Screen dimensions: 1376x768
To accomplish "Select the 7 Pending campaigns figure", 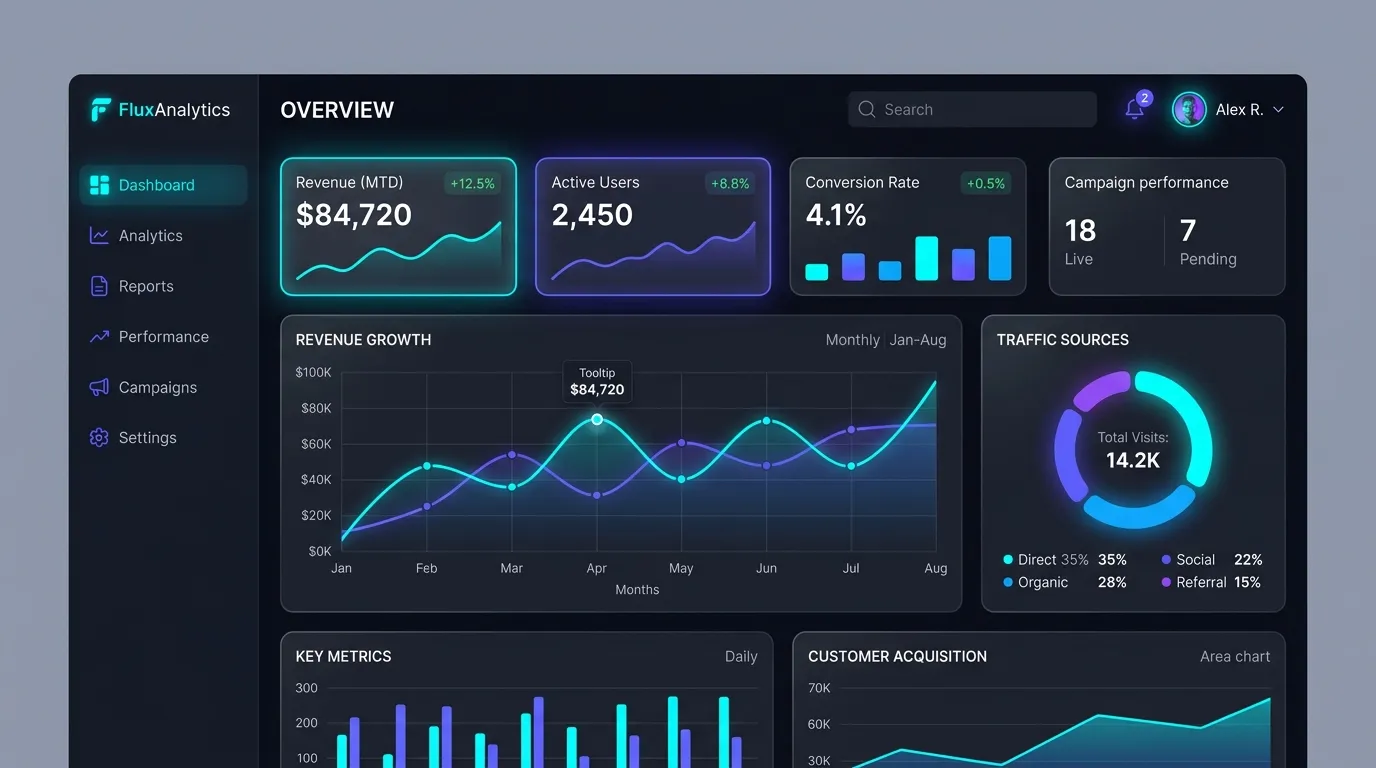I will 1188,231.
